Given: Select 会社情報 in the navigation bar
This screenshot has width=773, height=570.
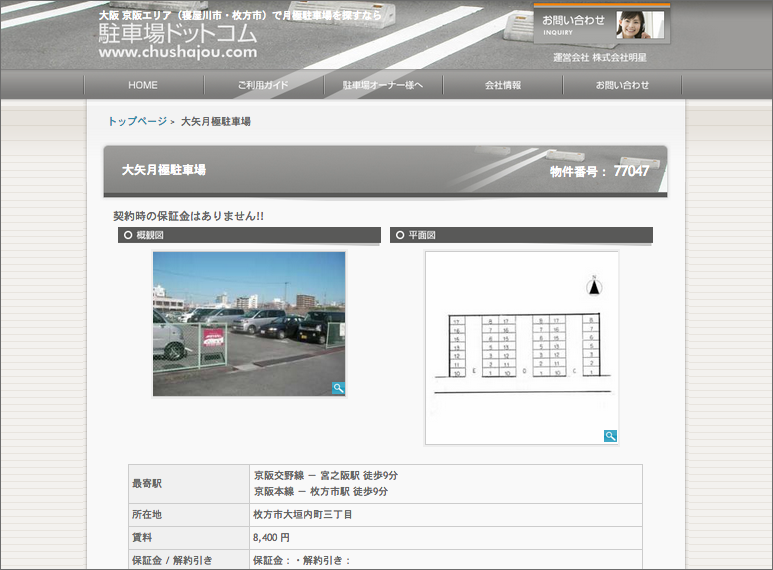Looking at the screenshot, I should coord(503,85).
